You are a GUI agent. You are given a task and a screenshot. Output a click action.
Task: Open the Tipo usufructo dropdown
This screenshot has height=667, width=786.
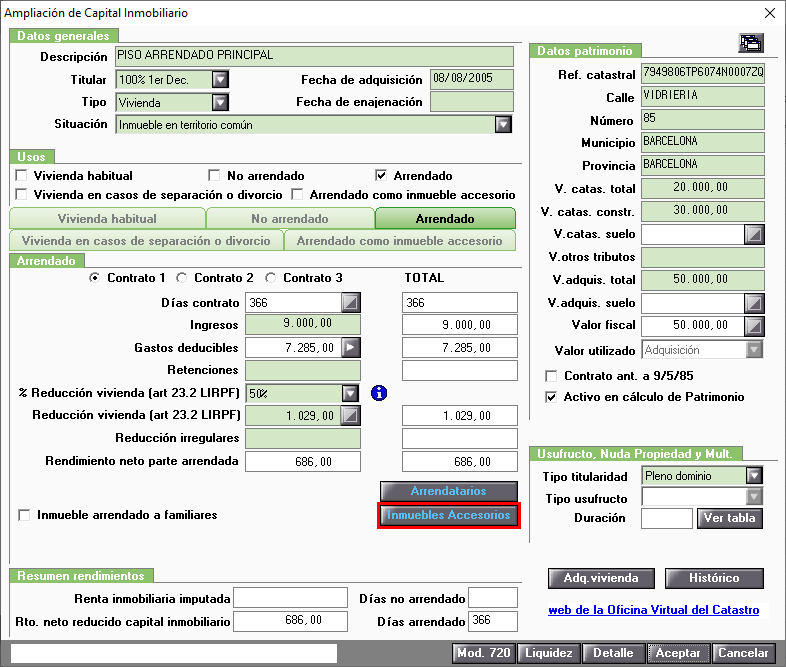(x=754, y=497)
